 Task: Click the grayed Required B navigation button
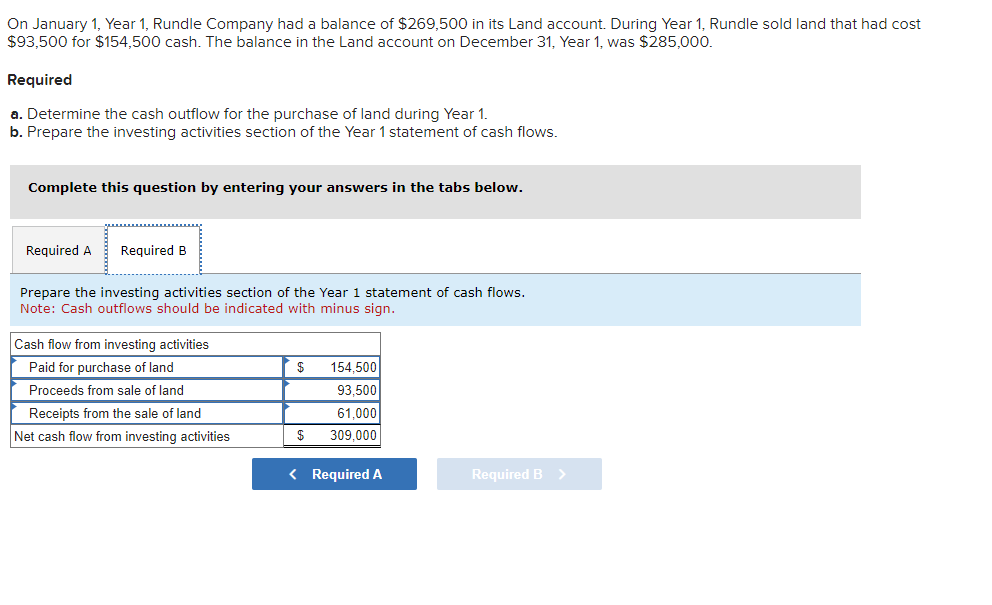[x=519, y=474]
